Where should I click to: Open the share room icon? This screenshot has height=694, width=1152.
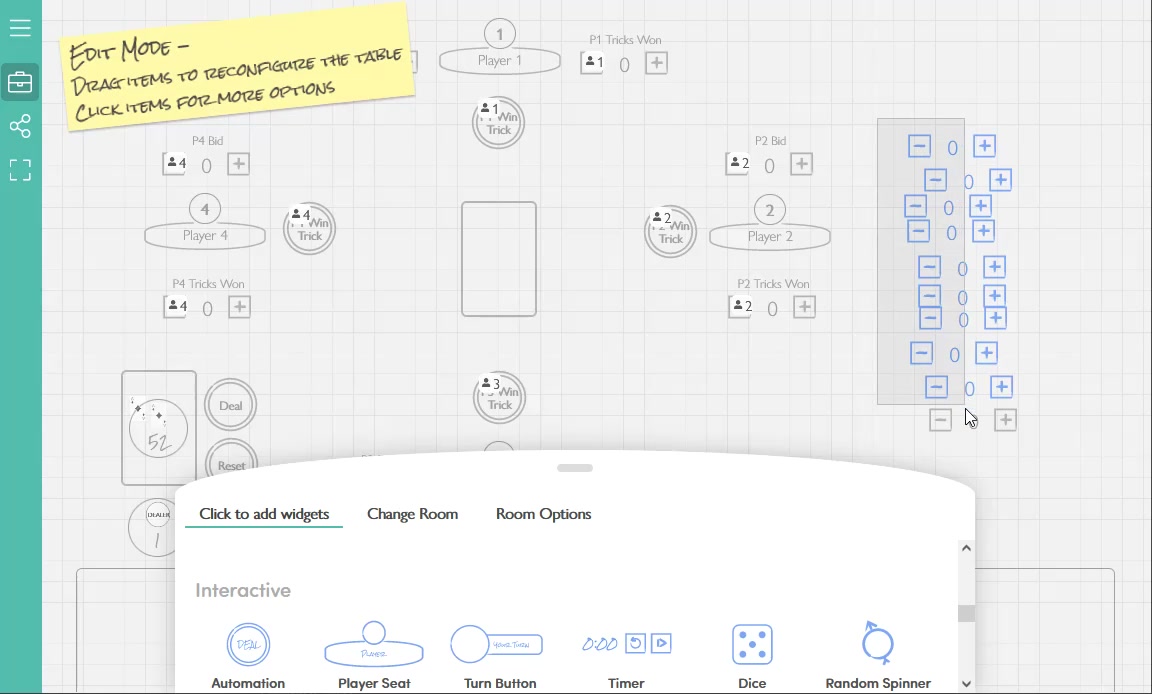20,126
